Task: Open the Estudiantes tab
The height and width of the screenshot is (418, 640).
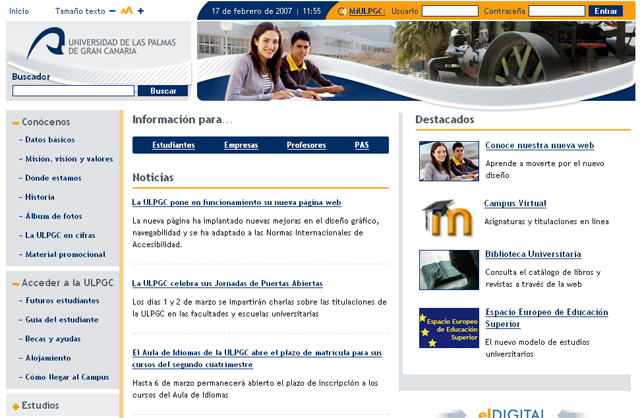Action: pyautogui.click(x=173, y=145)
